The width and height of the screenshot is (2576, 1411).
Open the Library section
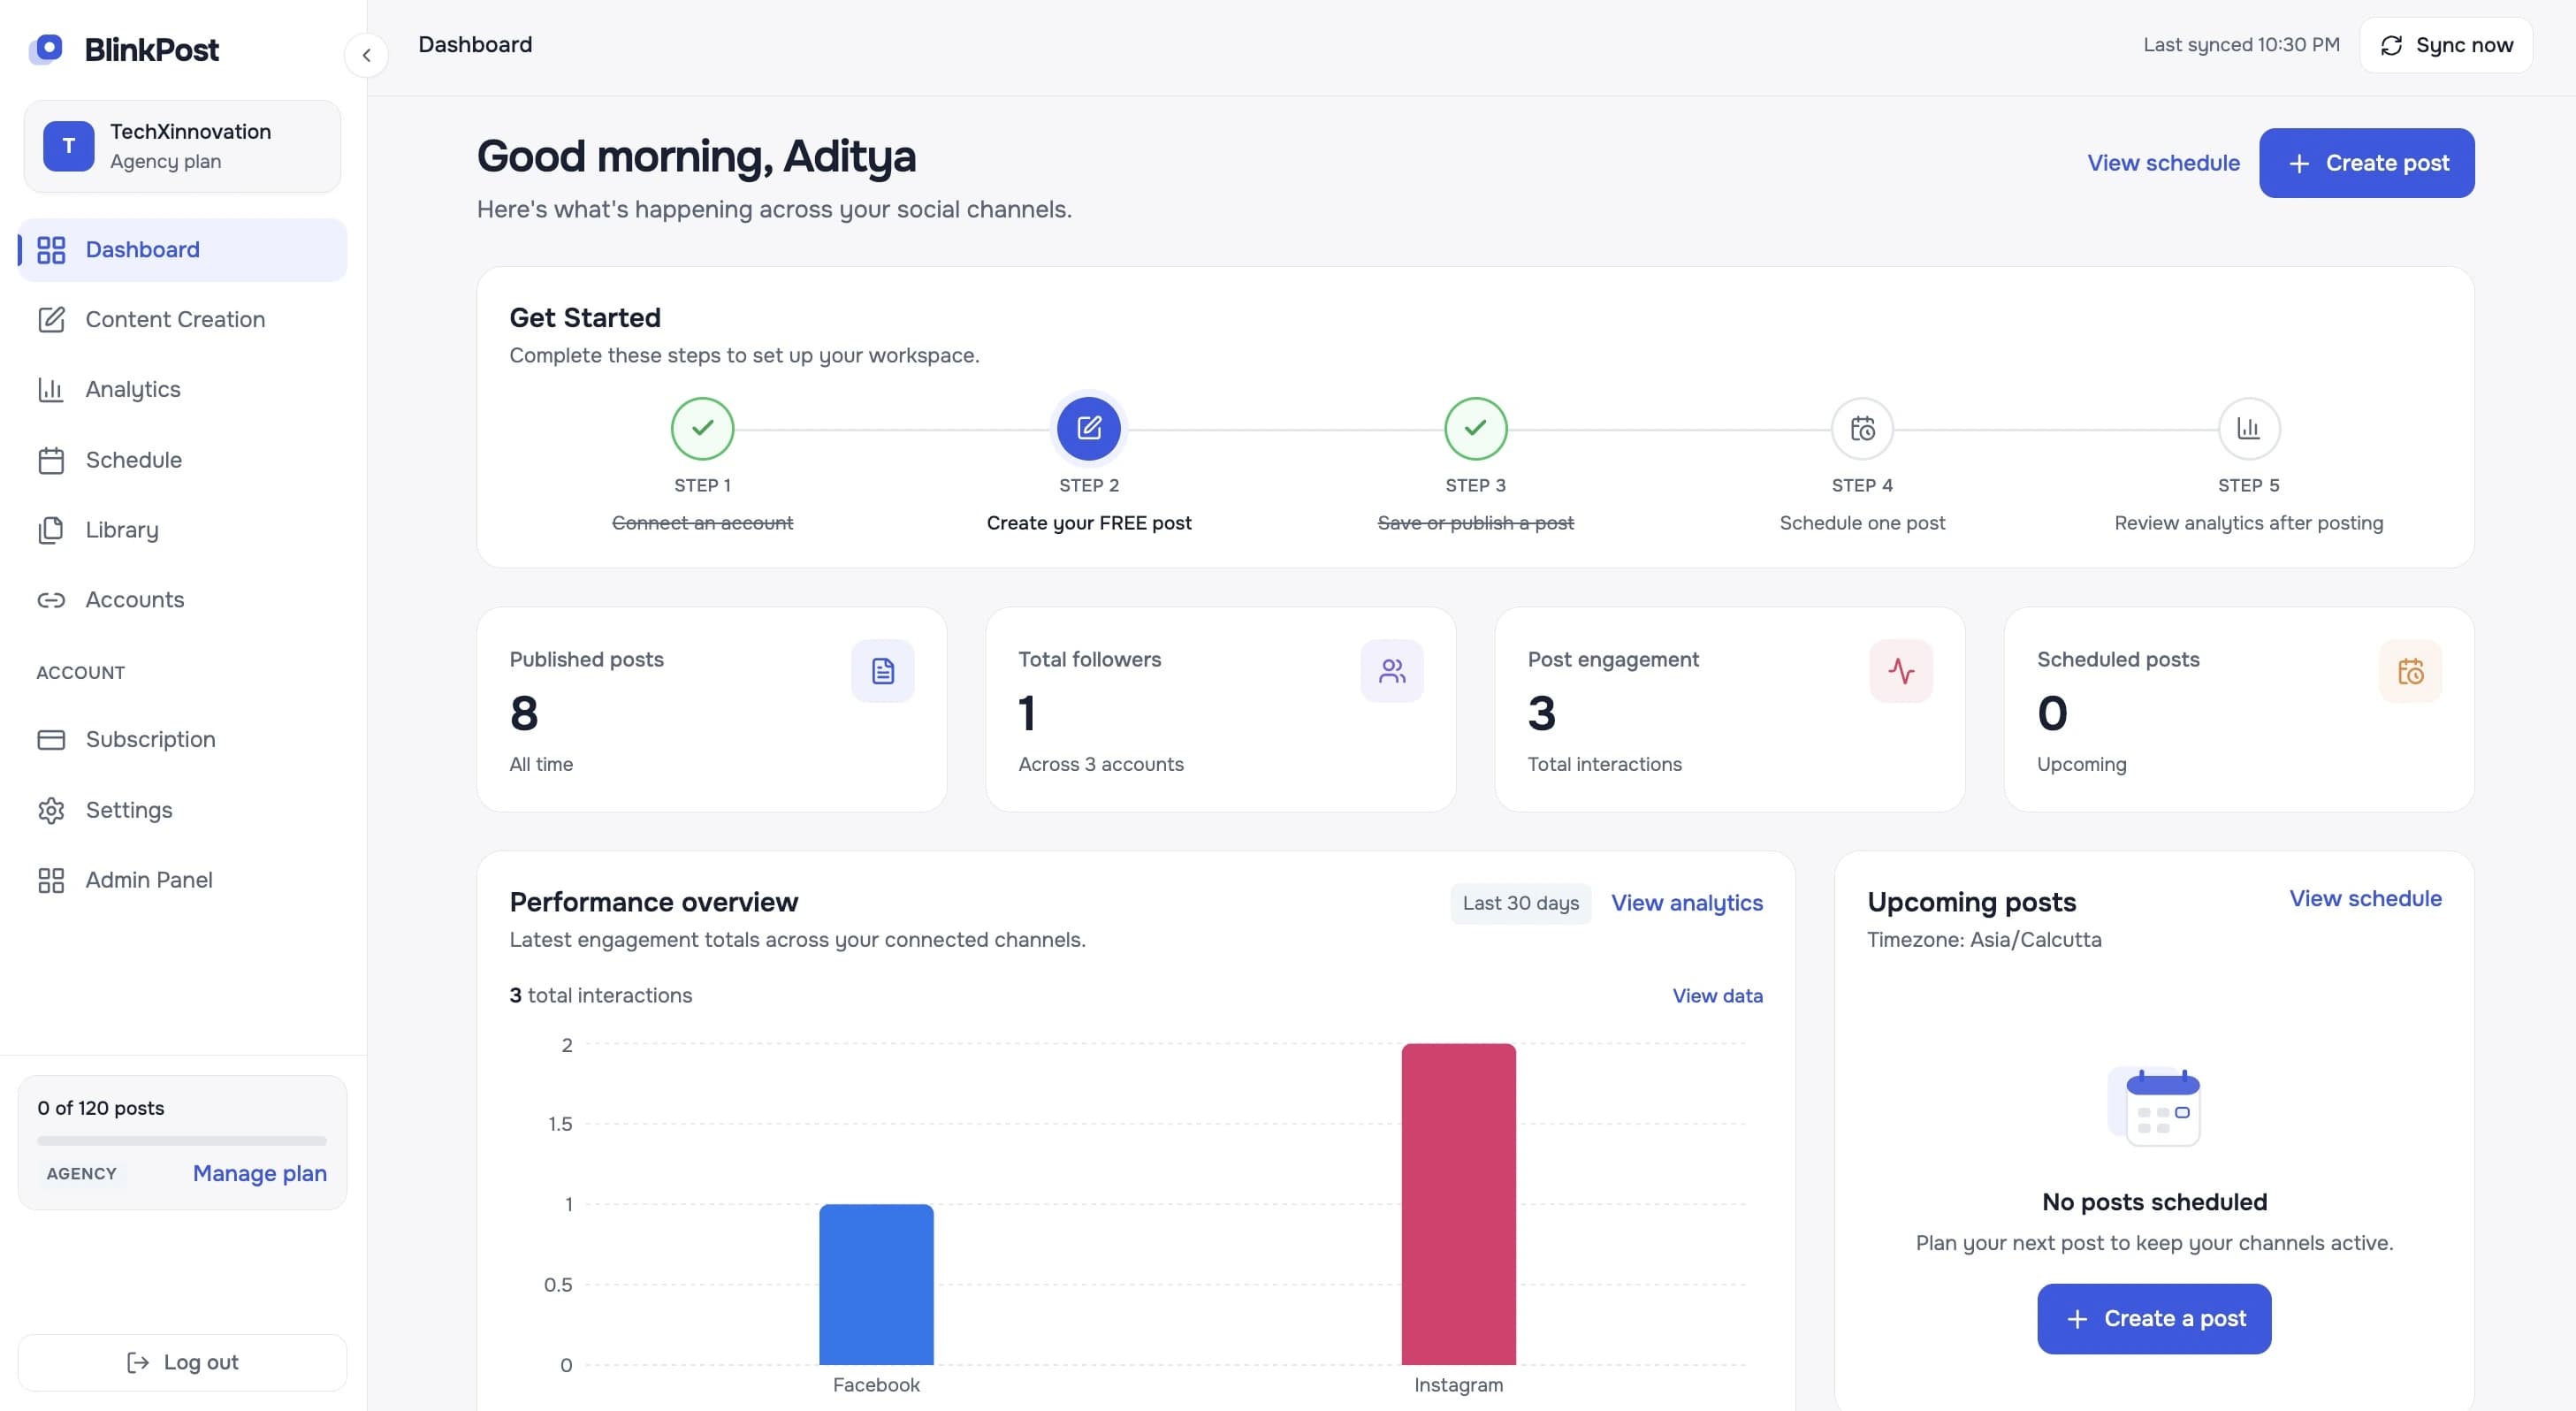click(x=182, y=530)
